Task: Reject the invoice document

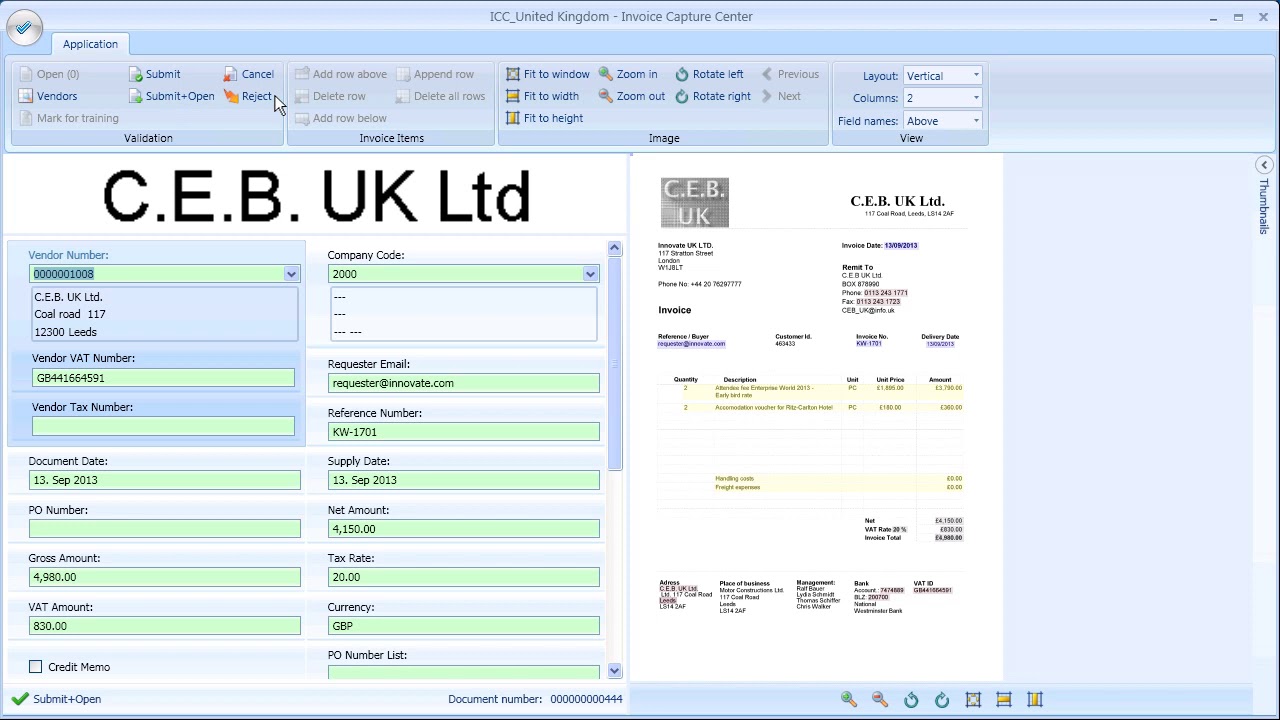Action: coord(247,96)
